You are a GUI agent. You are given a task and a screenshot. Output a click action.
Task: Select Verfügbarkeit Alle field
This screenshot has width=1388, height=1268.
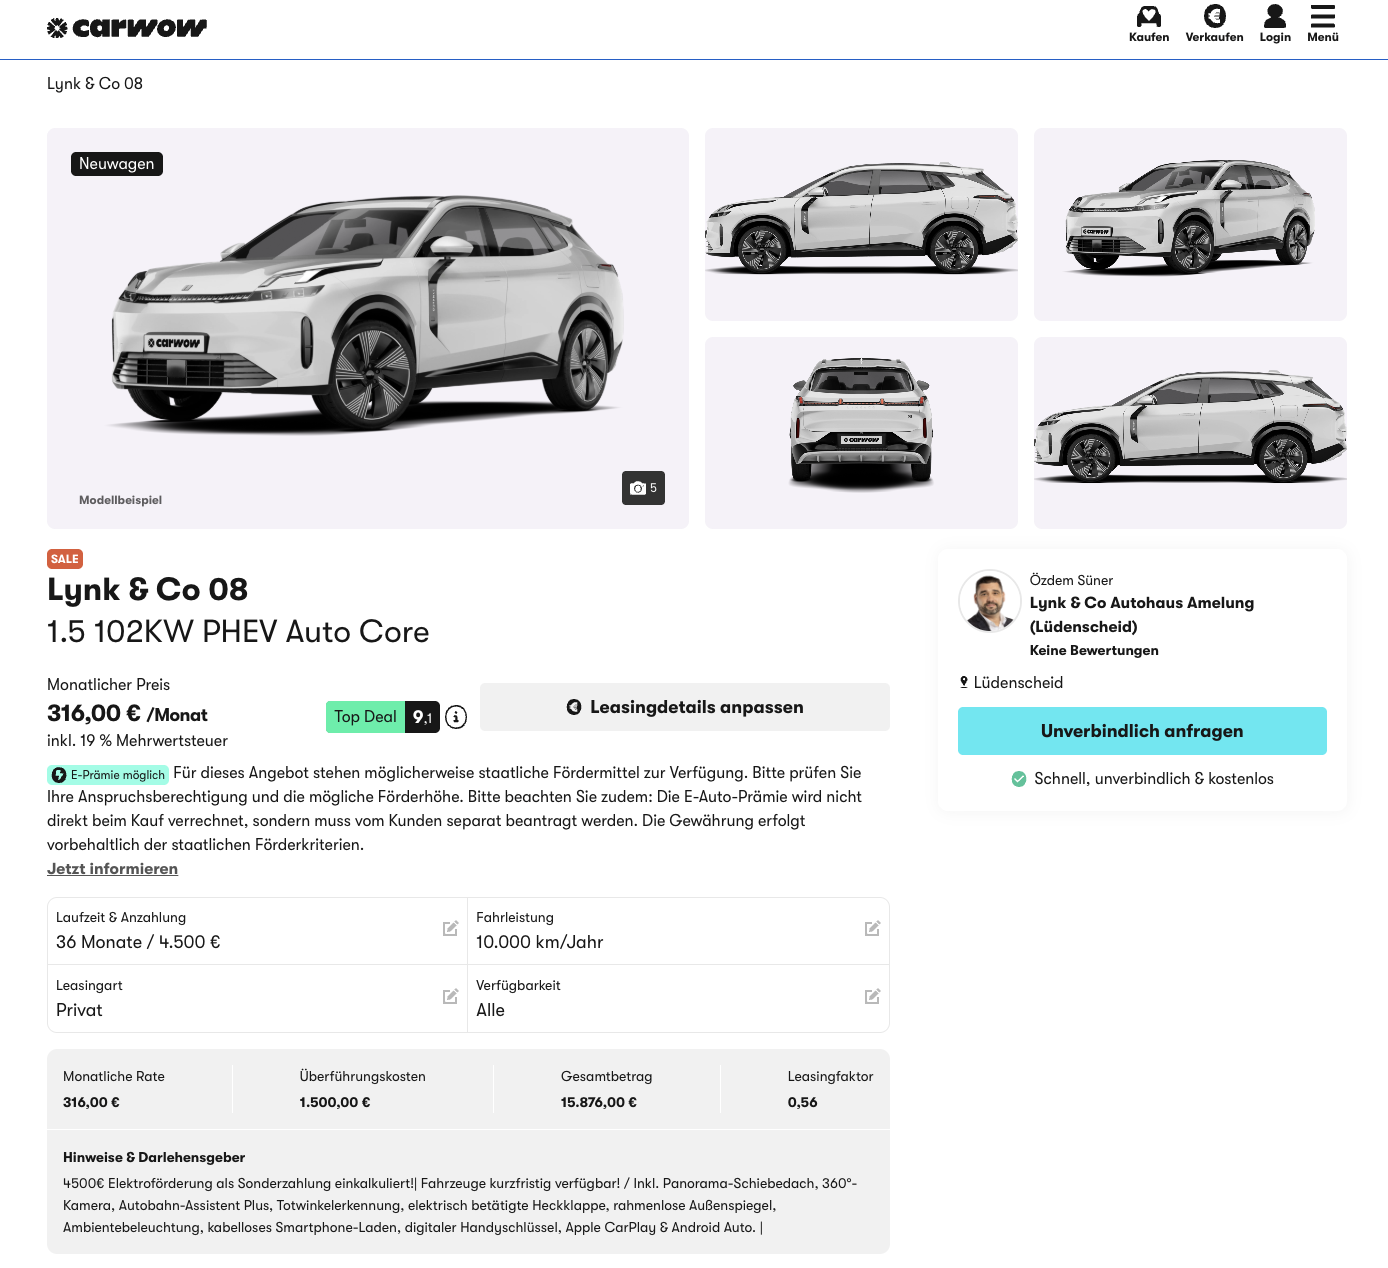[678, 999]
